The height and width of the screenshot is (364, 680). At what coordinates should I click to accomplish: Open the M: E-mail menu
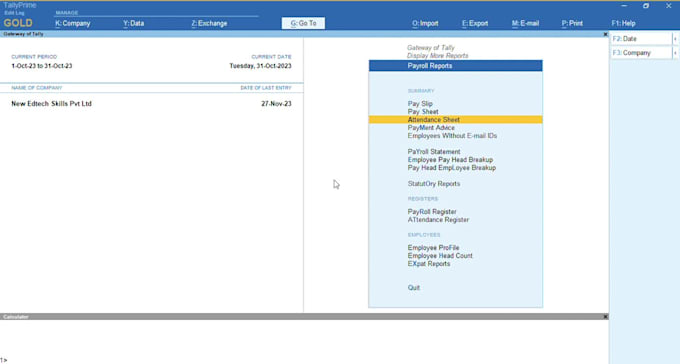point(525,23)
